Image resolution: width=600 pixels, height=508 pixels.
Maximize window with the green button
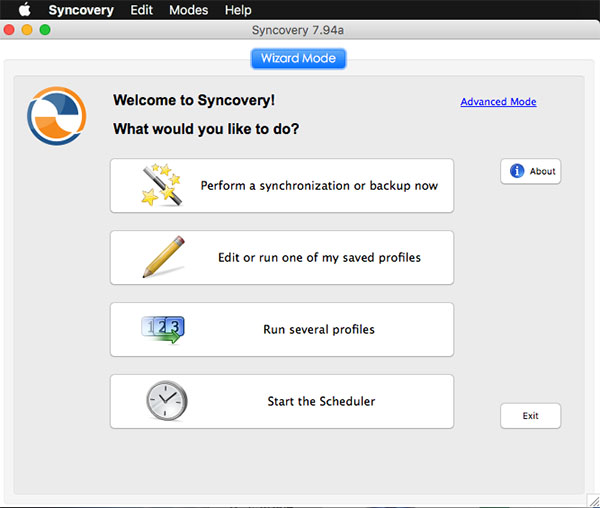click(x=45, y=30)
